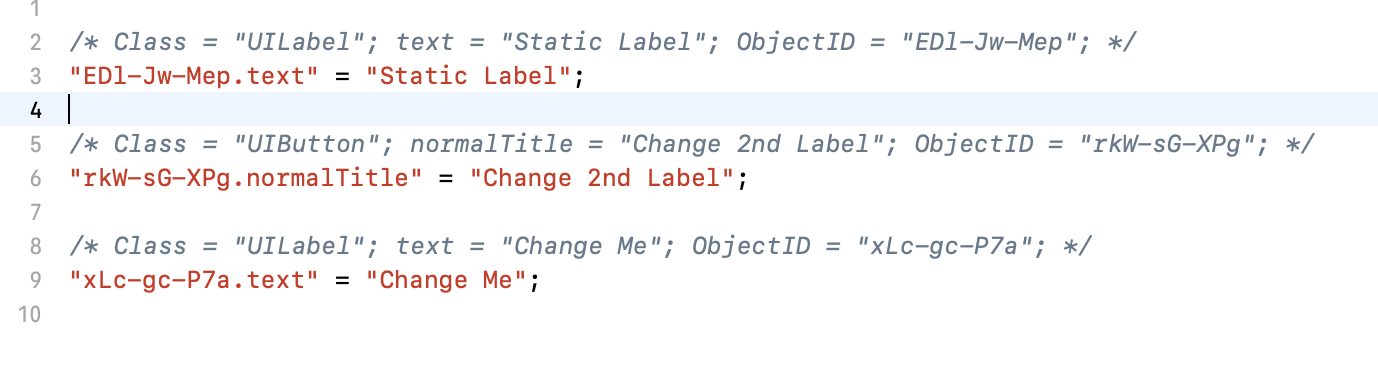Place cursor in "rkW-sG-XPg.normalTitle" key
Image resolution: width=1378 pixels, height=372 pixels.
[x=245, y=179]
